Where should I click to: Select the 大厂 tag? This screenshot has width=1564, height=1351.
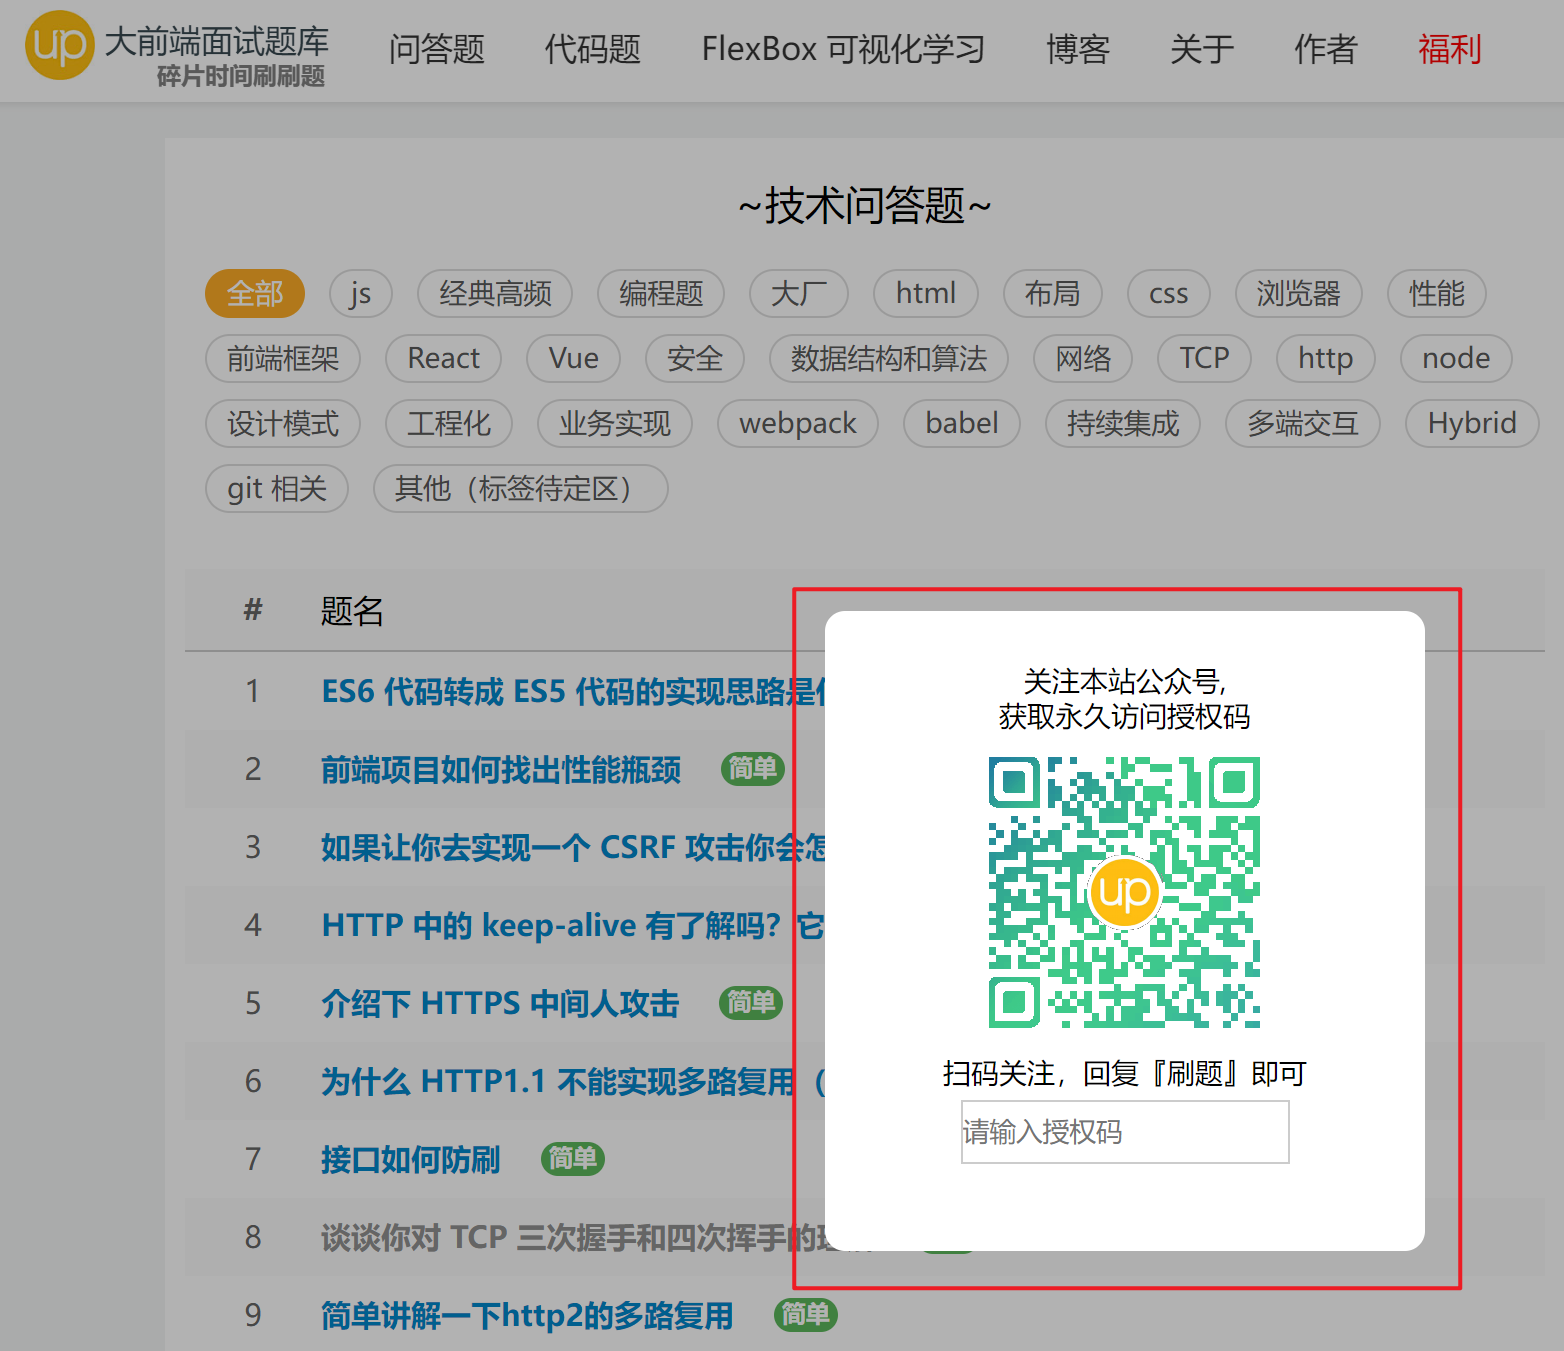coord(799,293)
